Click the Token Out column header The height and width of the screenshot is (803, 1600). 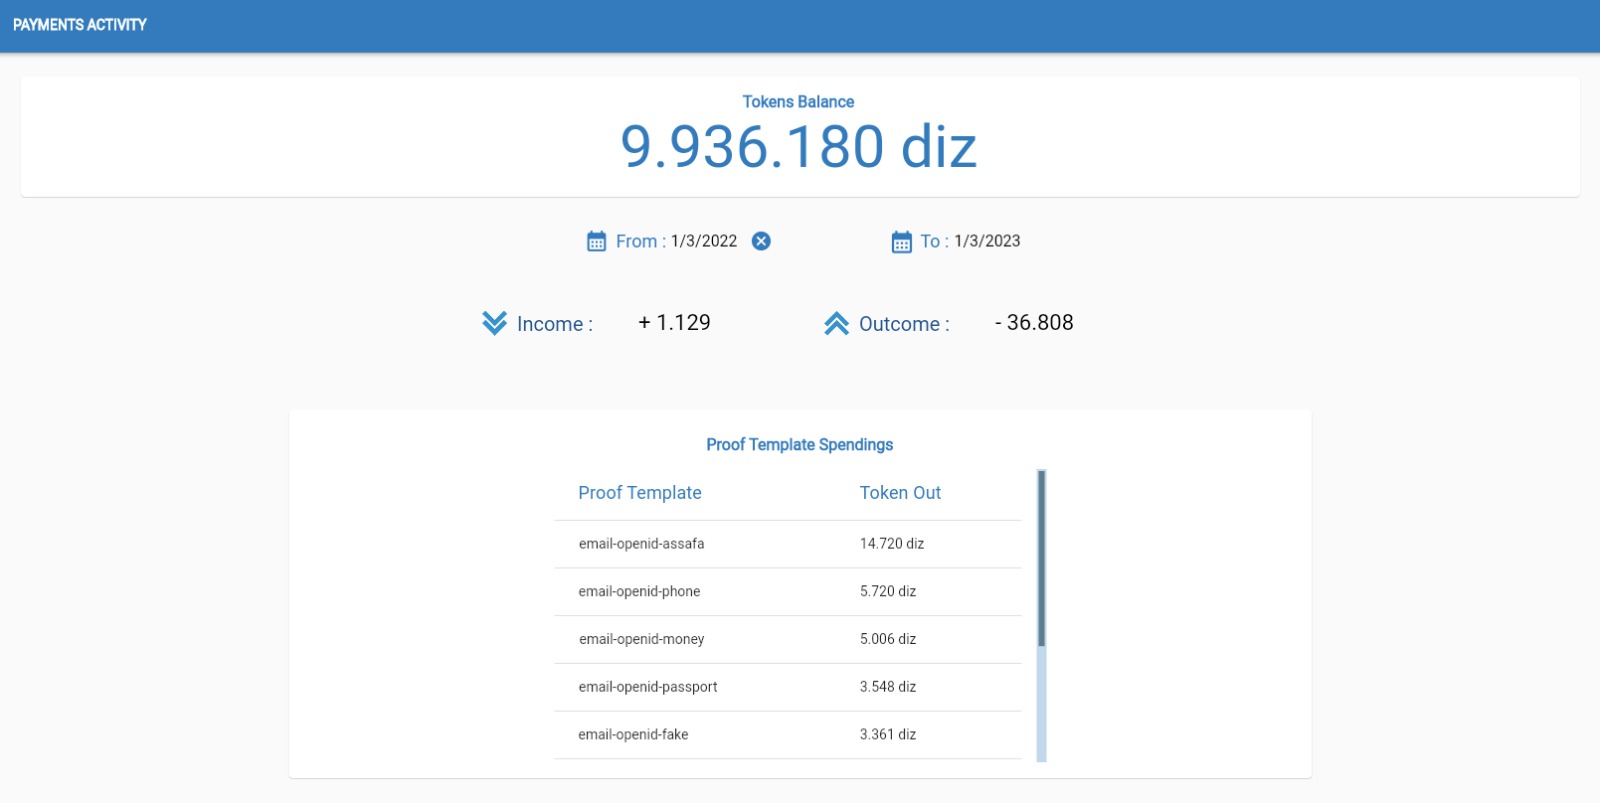(900, 493)
